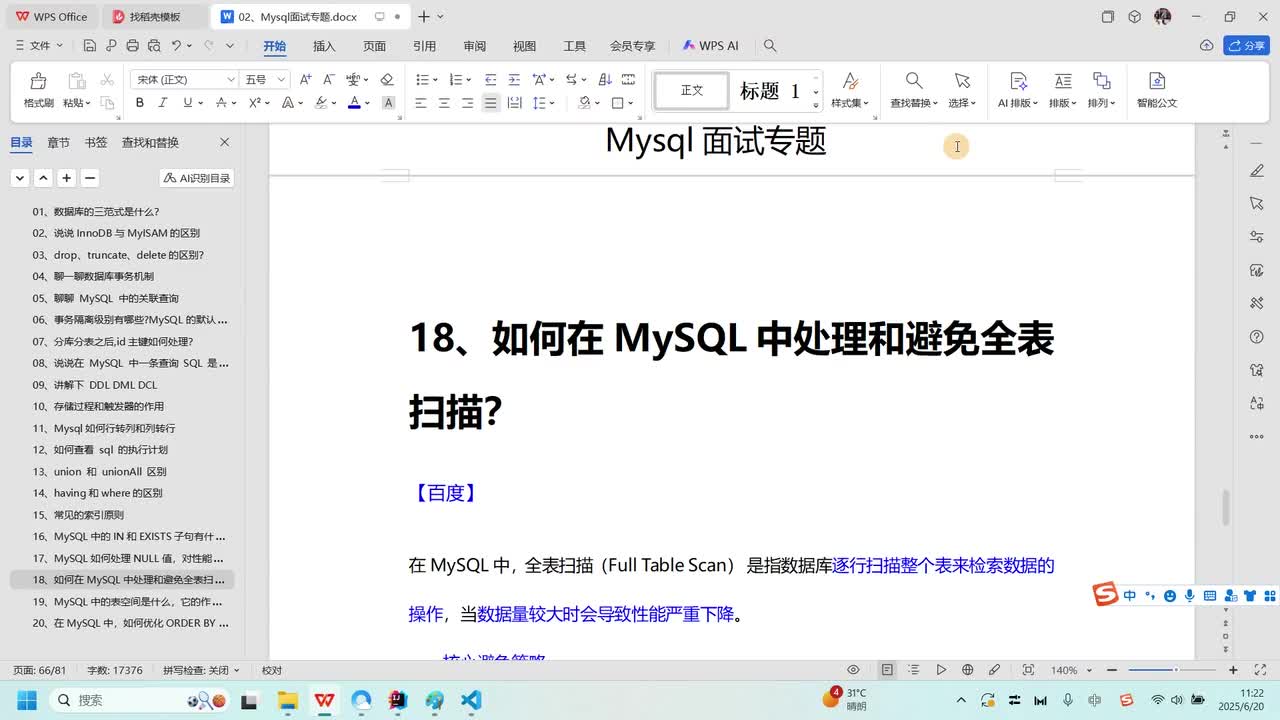
Task: Select align left button
Action: 421,103
